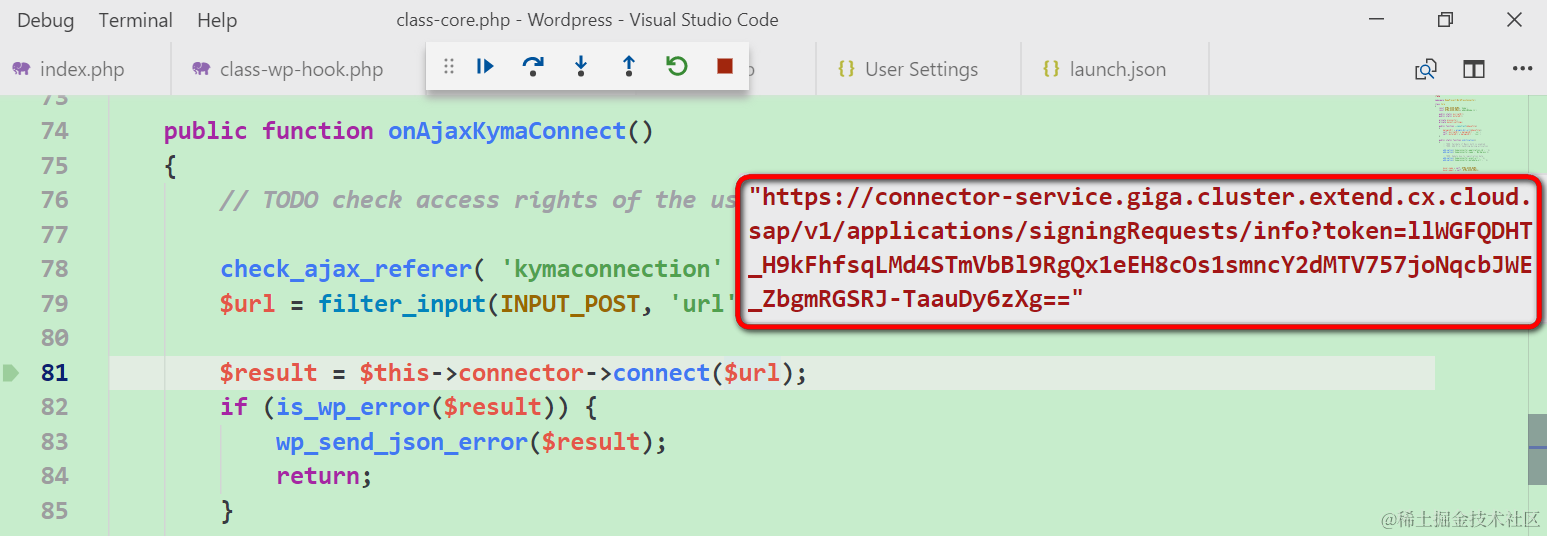Click Step Out debug arrow
Screen dimensions: 1547x536
point(629,67)
